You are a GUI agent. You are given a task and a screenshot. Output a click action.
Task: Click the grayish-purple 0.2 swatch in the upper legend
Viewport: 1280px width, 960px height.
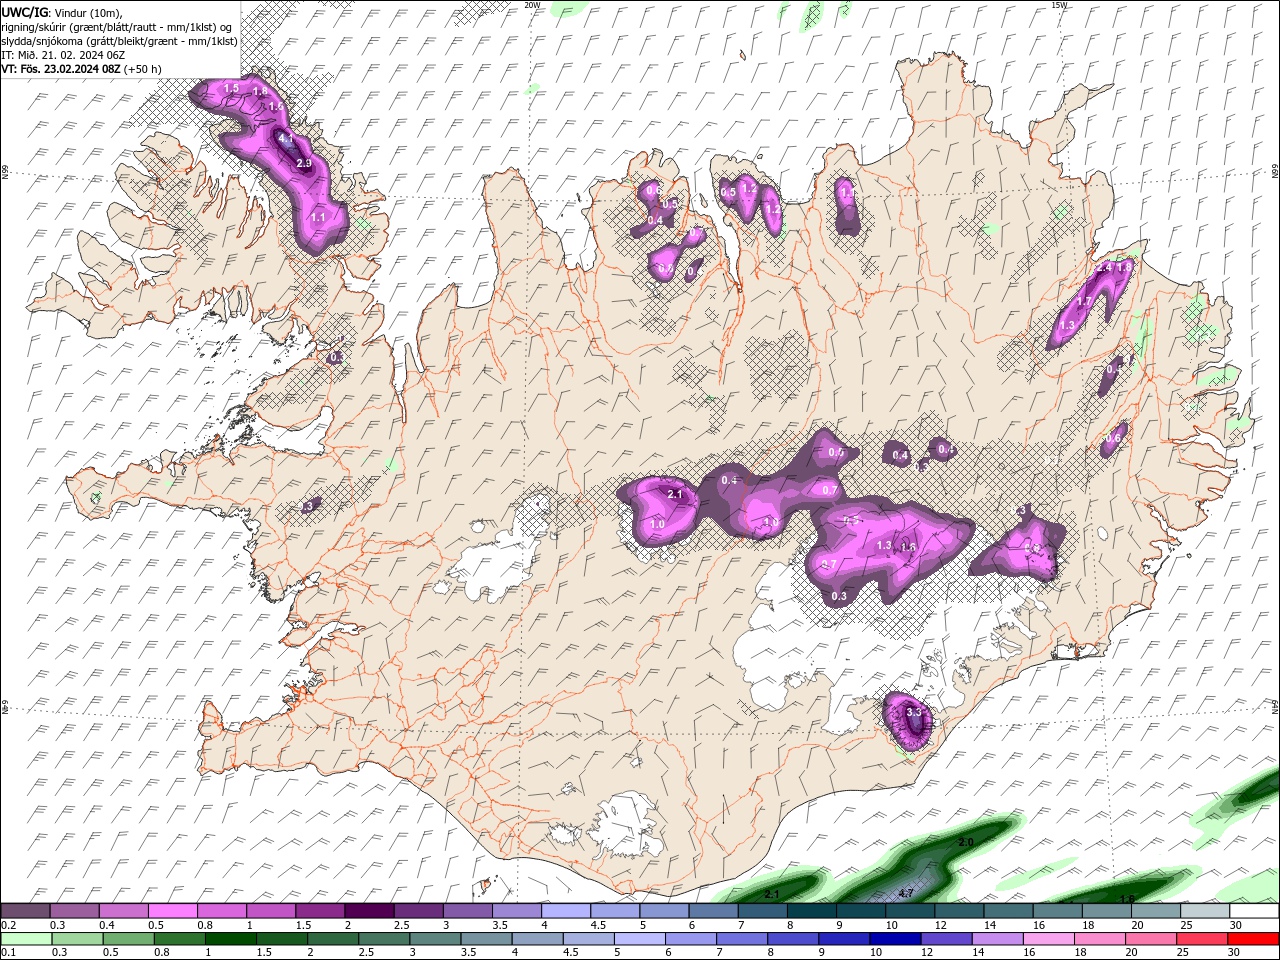tap(26, 911)
